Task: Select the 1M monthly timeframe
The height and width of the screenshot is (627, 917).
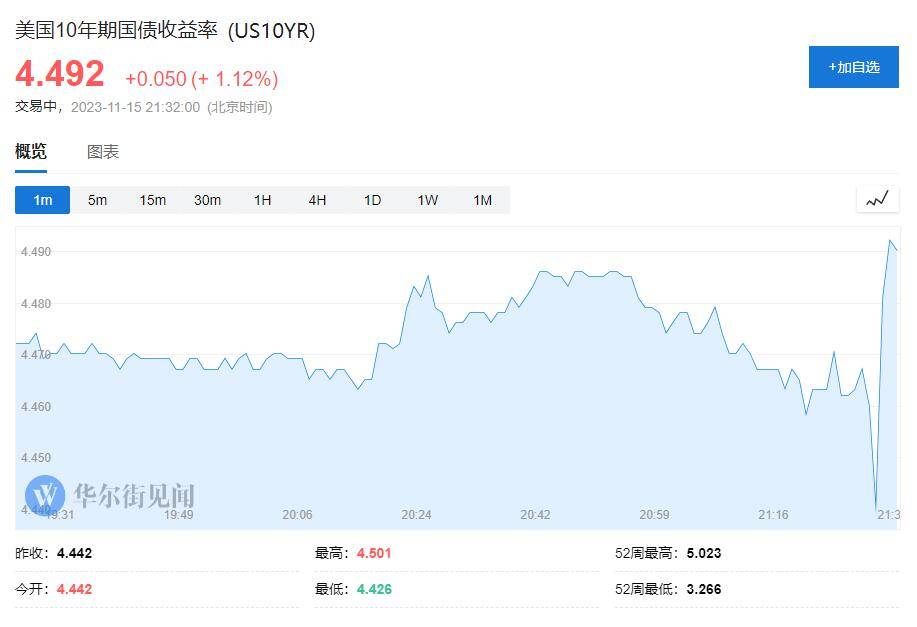Action: coord(482,200)
